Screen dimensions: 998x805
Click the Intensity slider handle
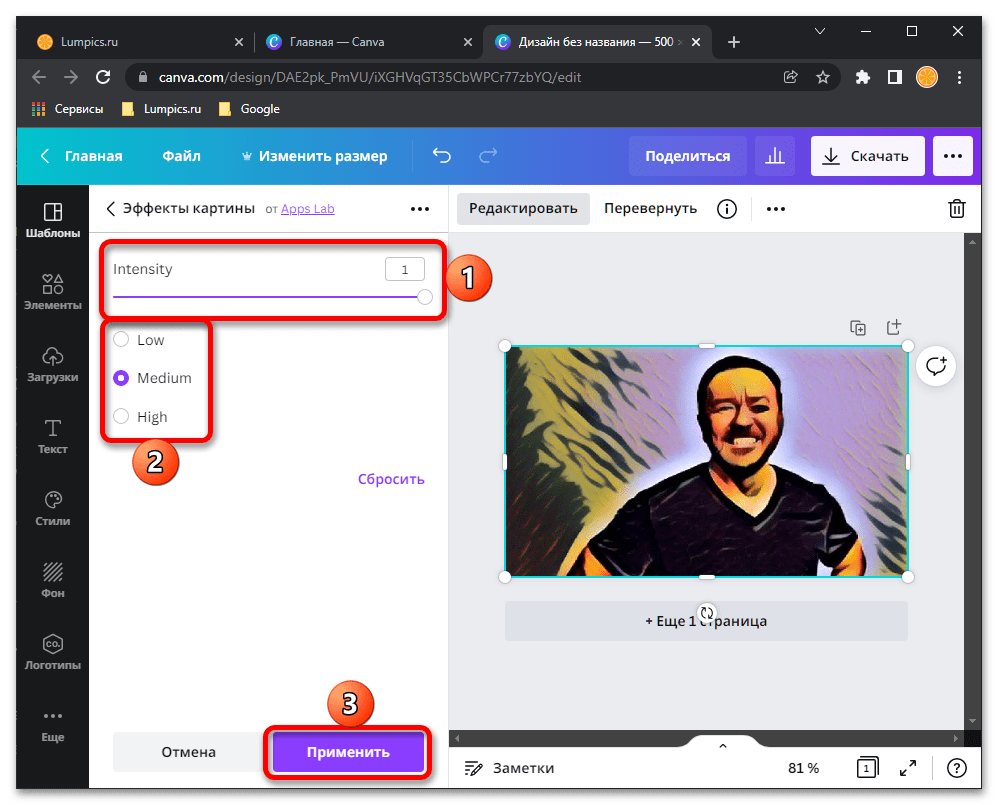point(425,297)
